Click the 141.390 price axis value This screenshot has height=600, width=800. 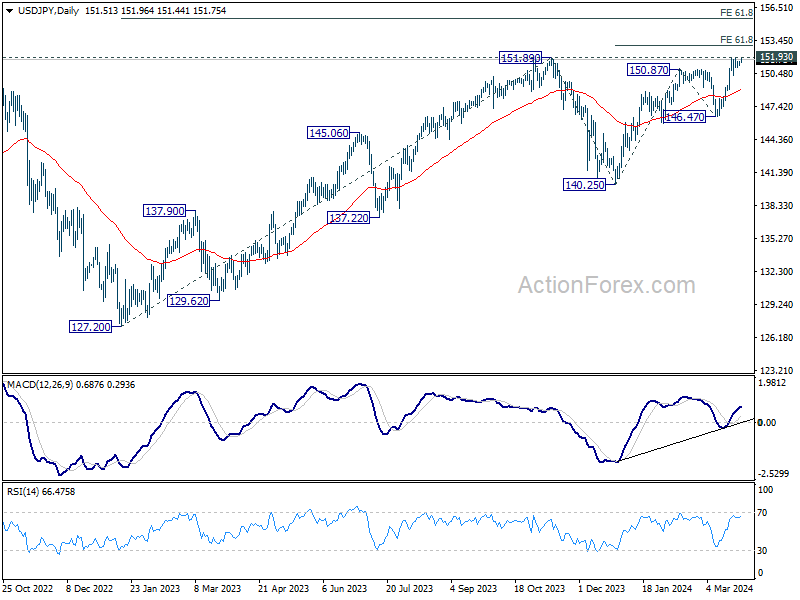tap(777, 172)
